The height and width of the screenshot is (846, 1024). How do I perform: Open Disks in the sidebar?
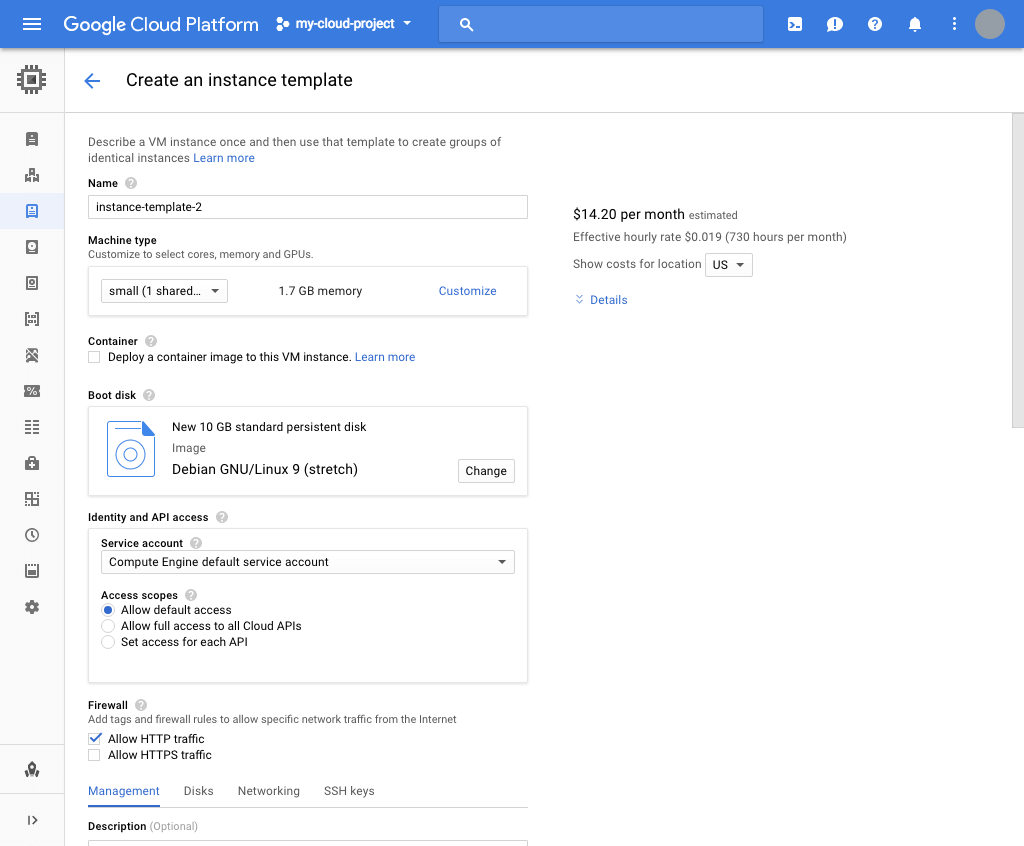pyautogui.click(x=32, y=247)
